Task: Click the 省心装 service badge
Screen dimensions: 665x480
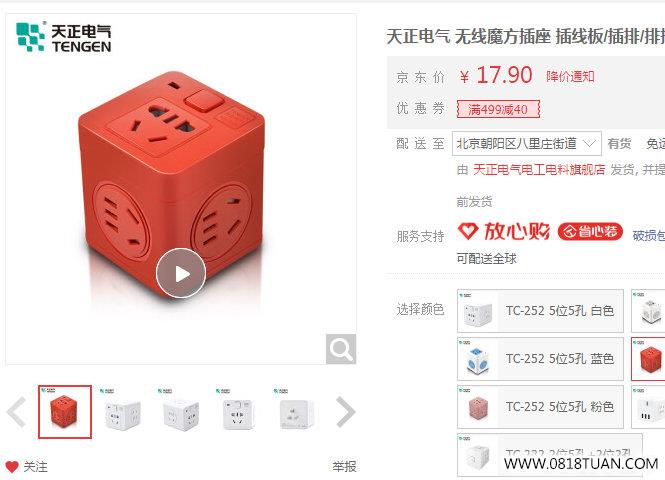Action: (590, 232)
